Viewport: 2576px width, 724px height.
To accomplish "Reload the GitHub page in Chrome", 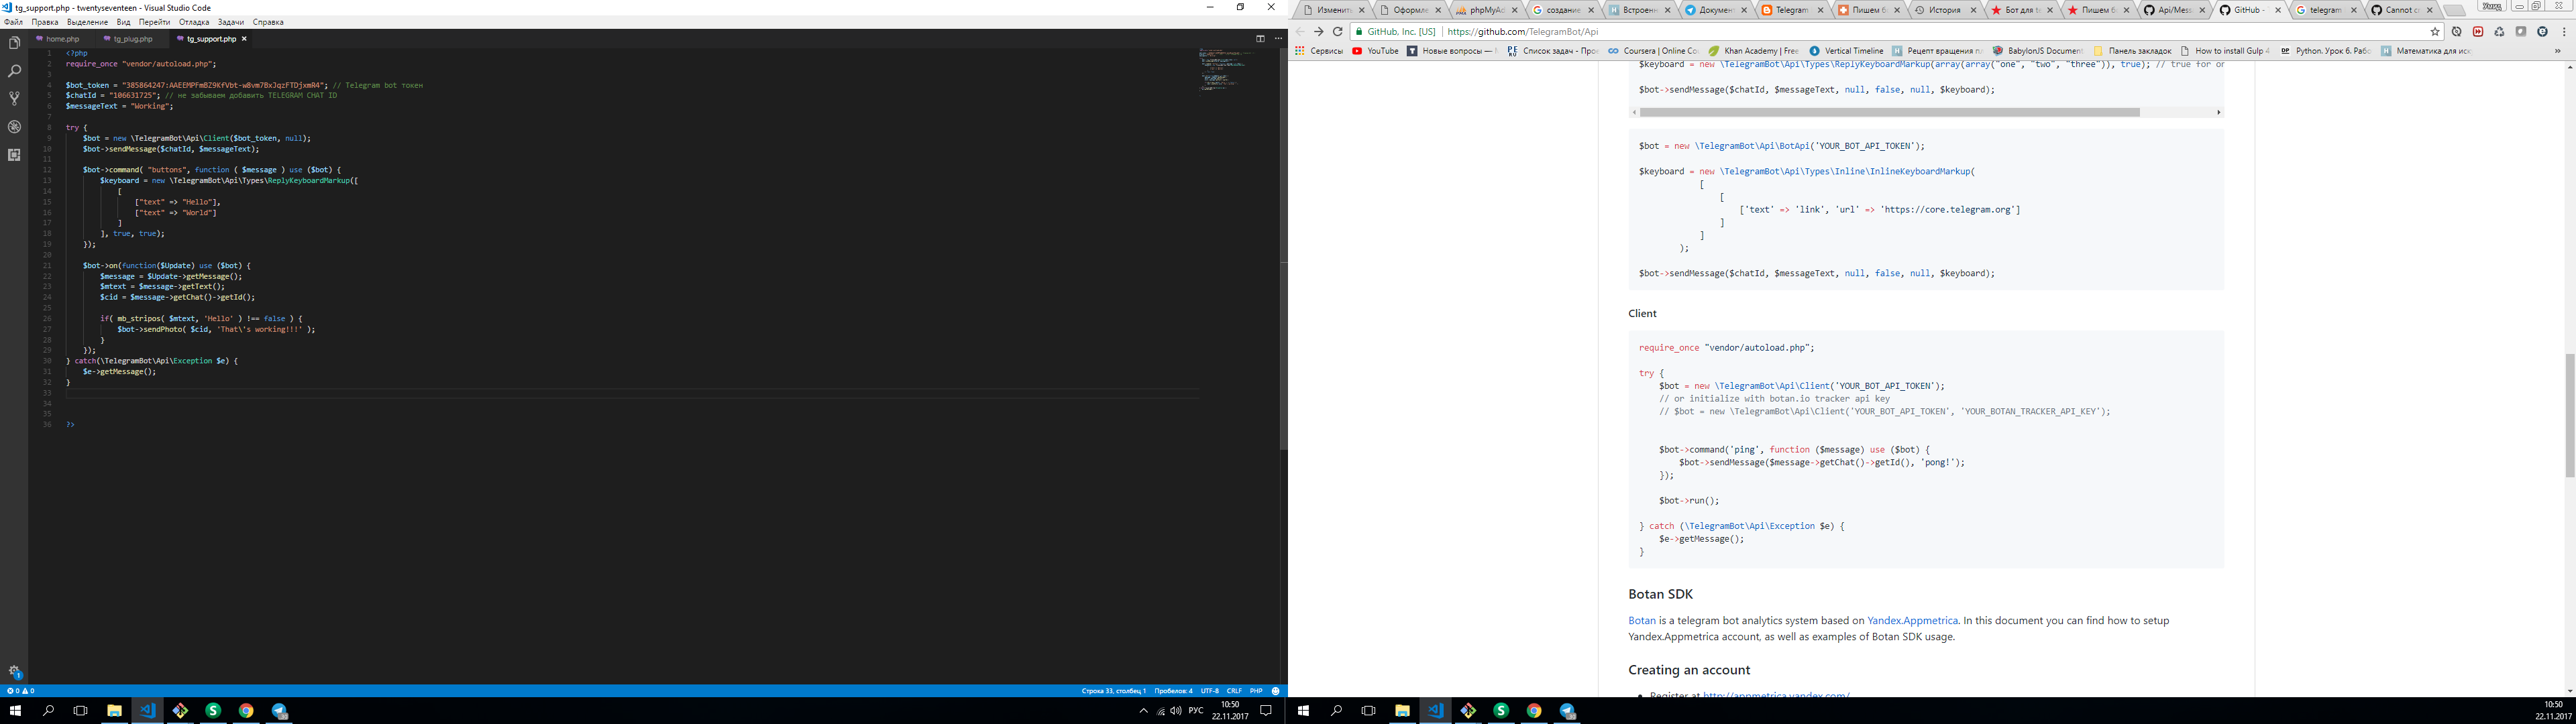I will tap(1337, 32).
